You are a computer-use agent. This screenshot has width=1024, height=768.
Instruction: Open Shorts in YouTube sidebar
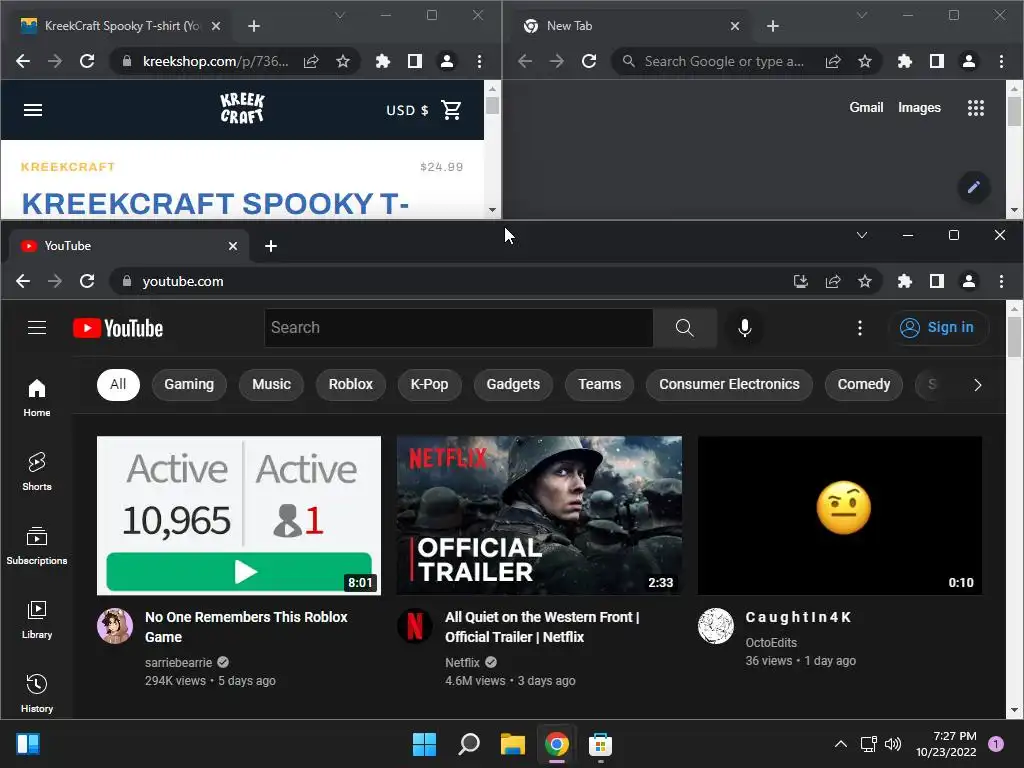(37, 472)
